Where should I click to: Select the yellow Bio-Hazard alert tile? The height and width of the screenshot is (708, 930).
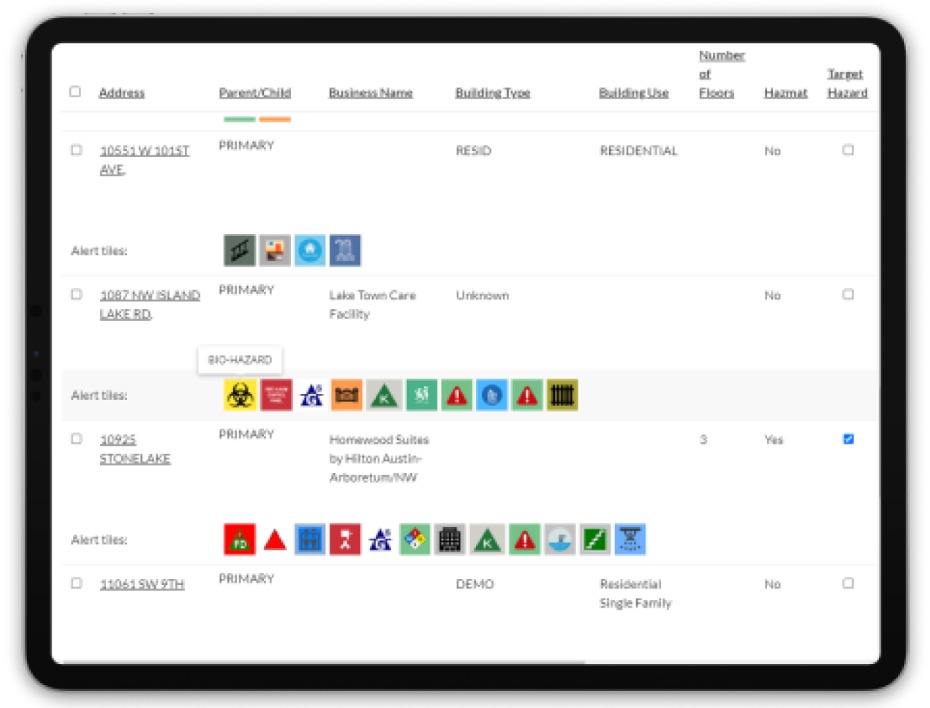pyautogui.click(x=240, y=394)
